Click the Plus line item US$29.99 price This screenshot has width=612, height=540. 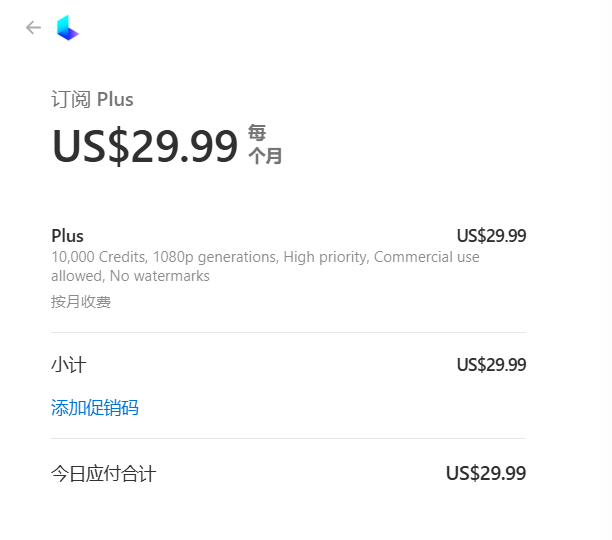click(491, 236)
